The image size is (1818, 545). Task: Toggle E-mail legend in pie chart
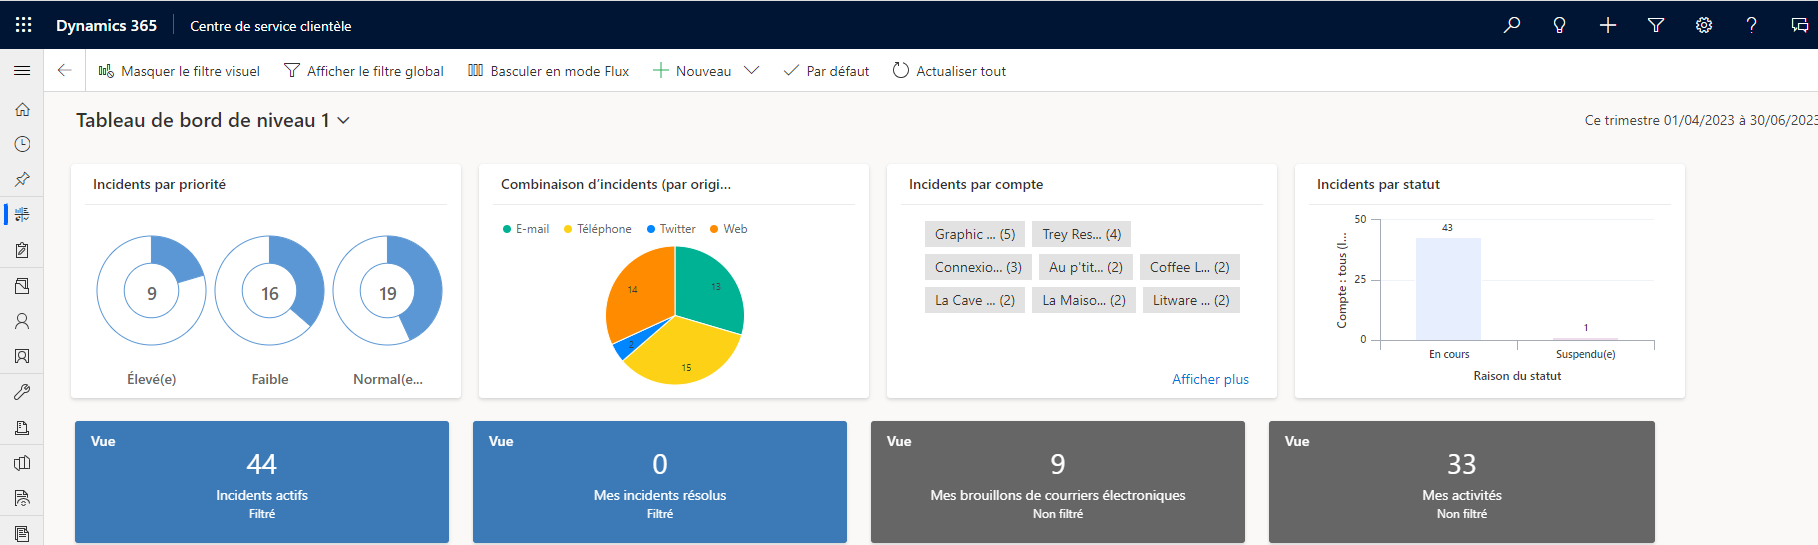(x=526, y=229)
